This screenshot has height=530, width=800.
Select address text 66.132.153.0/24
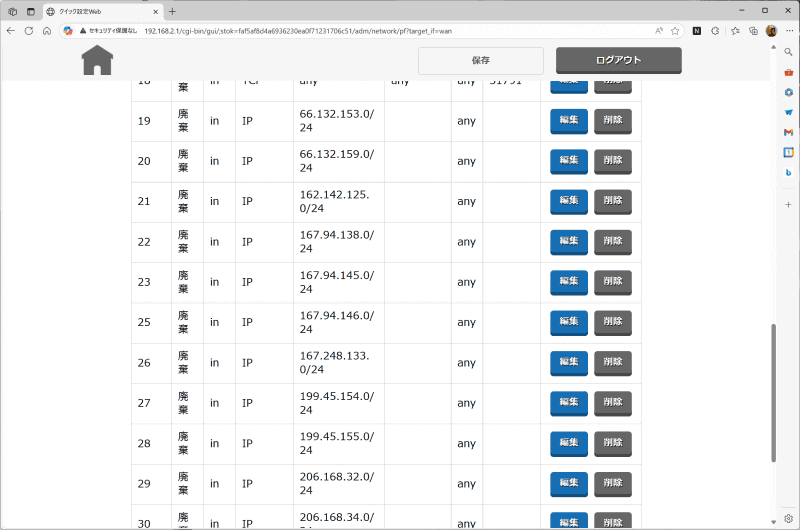(x=337, y=121)
